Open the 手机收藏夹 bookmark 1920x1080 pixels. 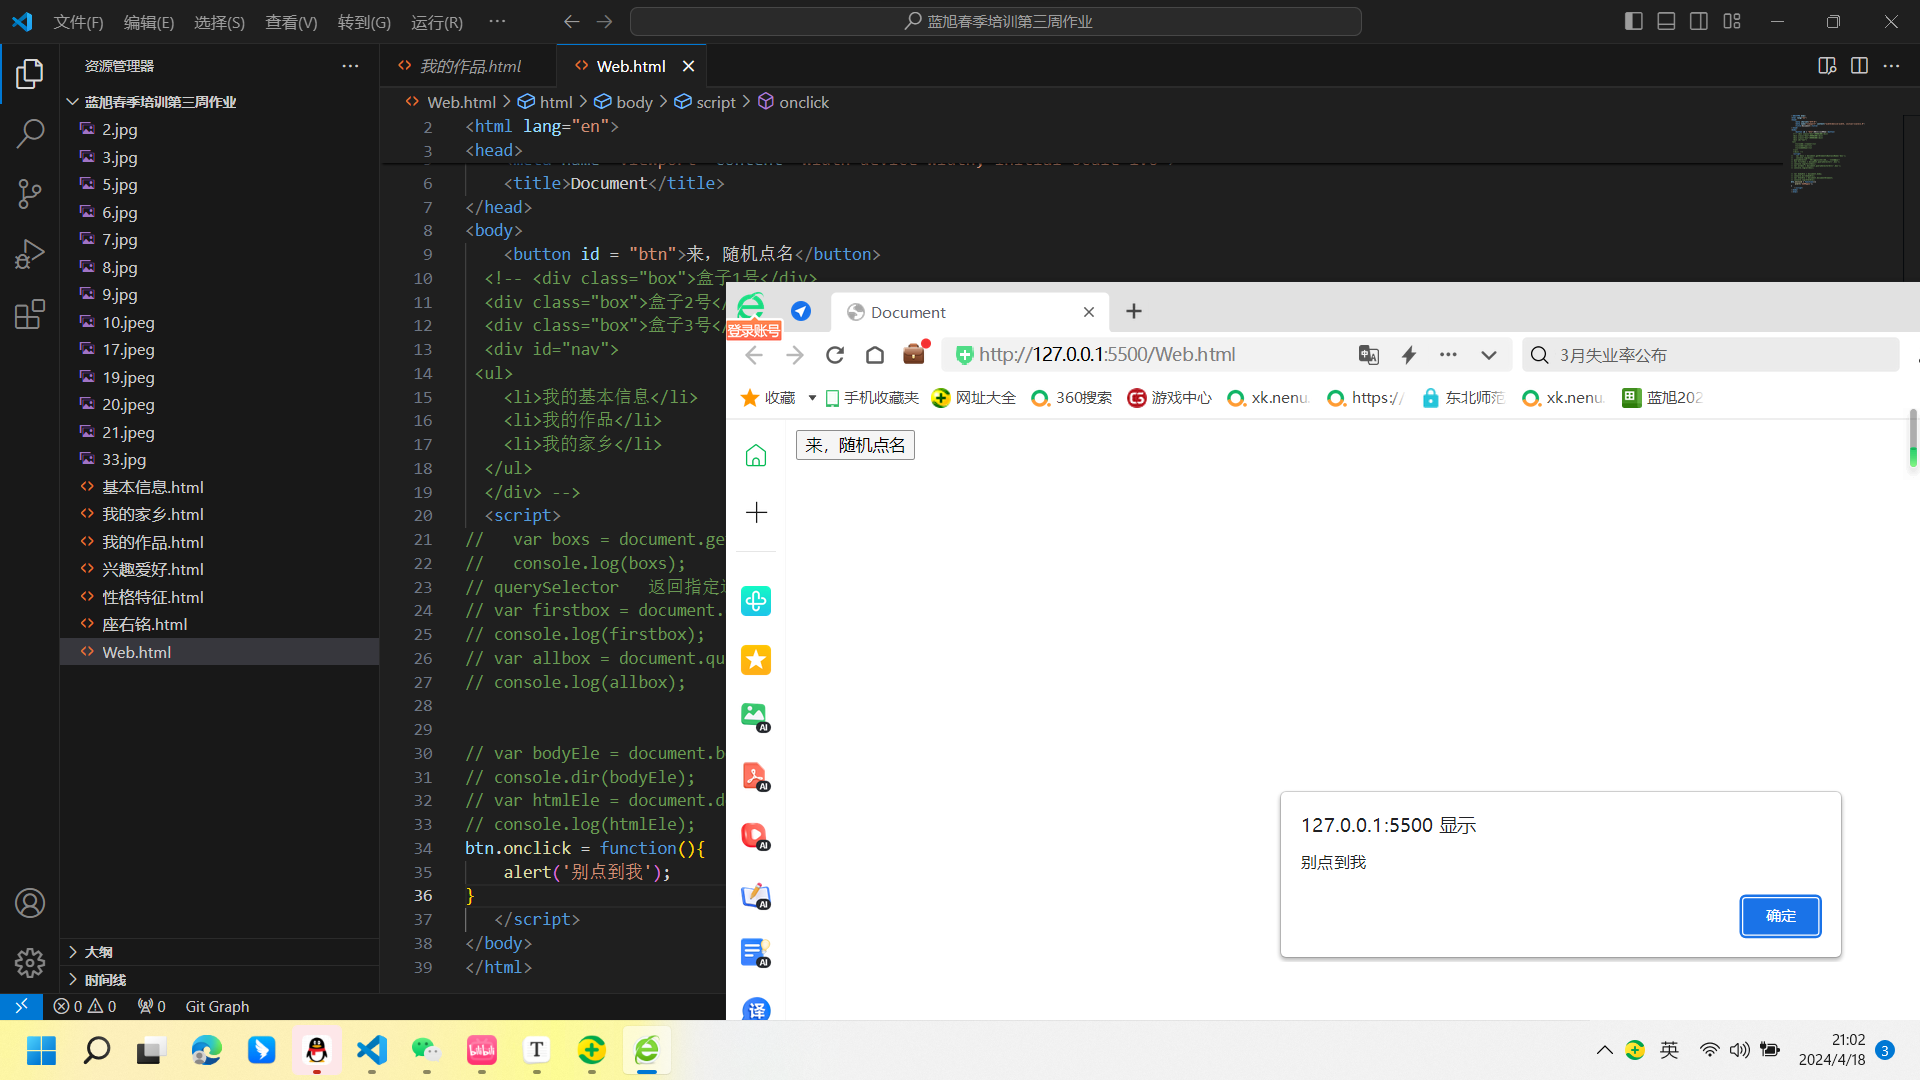tap(871, 398)
